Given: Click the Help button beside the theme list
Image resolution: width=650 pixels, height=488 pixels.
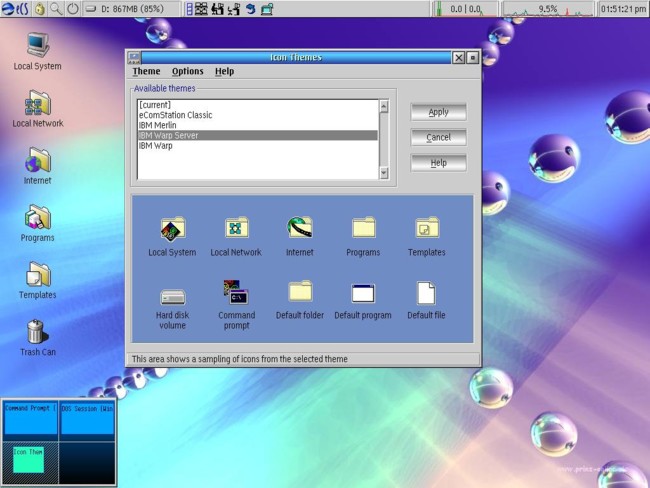Looking at the screenshot, I should coord(439,163).
